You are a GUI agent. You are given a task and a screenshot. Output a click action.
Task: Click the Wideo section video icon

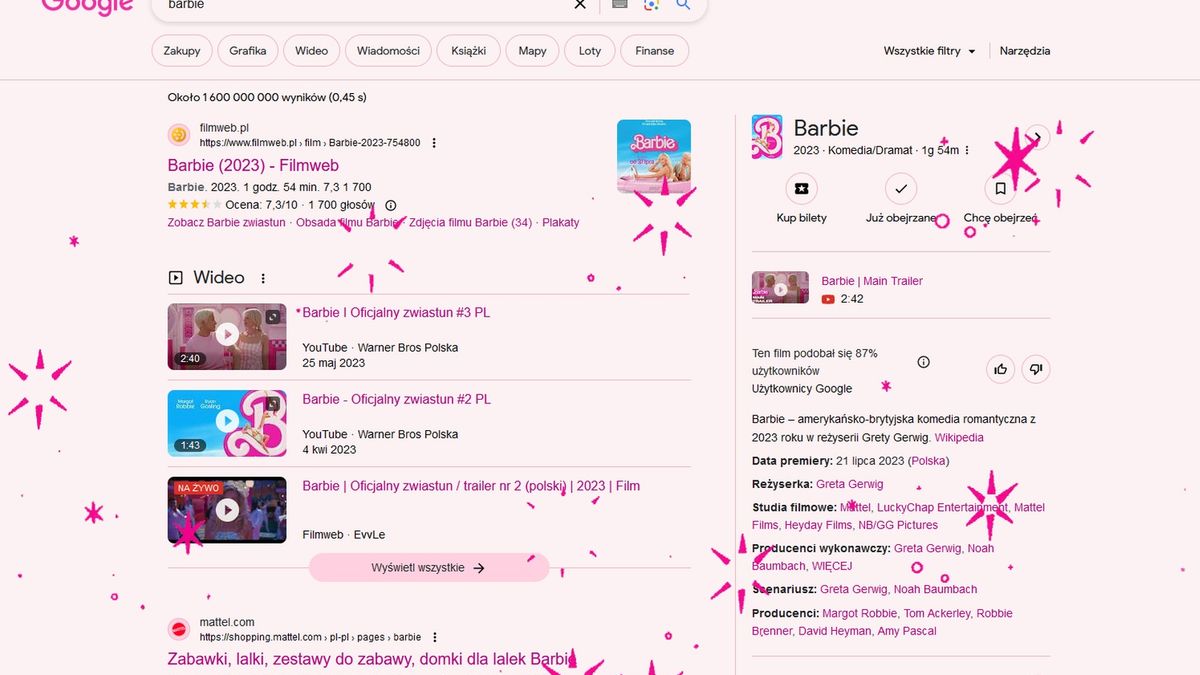click(x=176, y=278)
